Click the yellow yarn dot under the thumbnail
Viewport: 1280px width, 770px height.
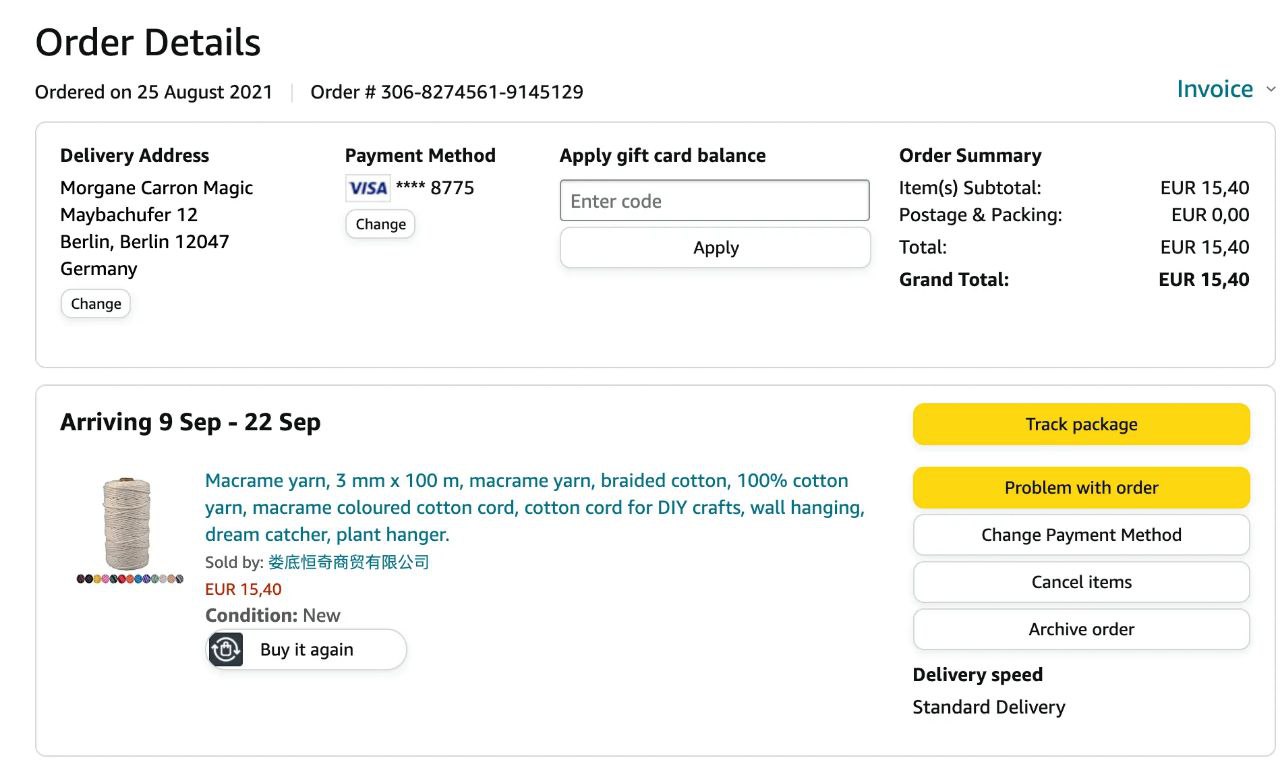click(x=97, y=579)
